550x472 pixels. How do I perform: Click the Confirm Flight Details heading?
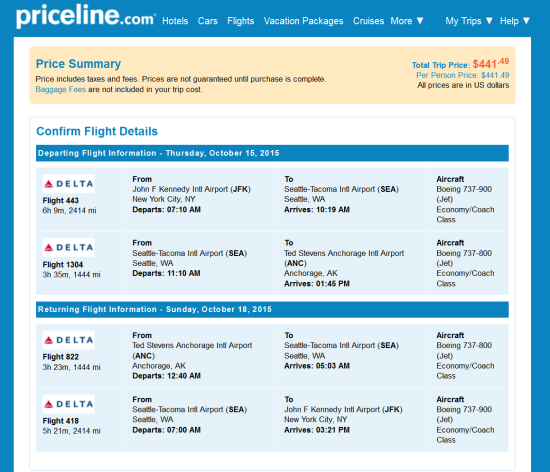point(97,131)
